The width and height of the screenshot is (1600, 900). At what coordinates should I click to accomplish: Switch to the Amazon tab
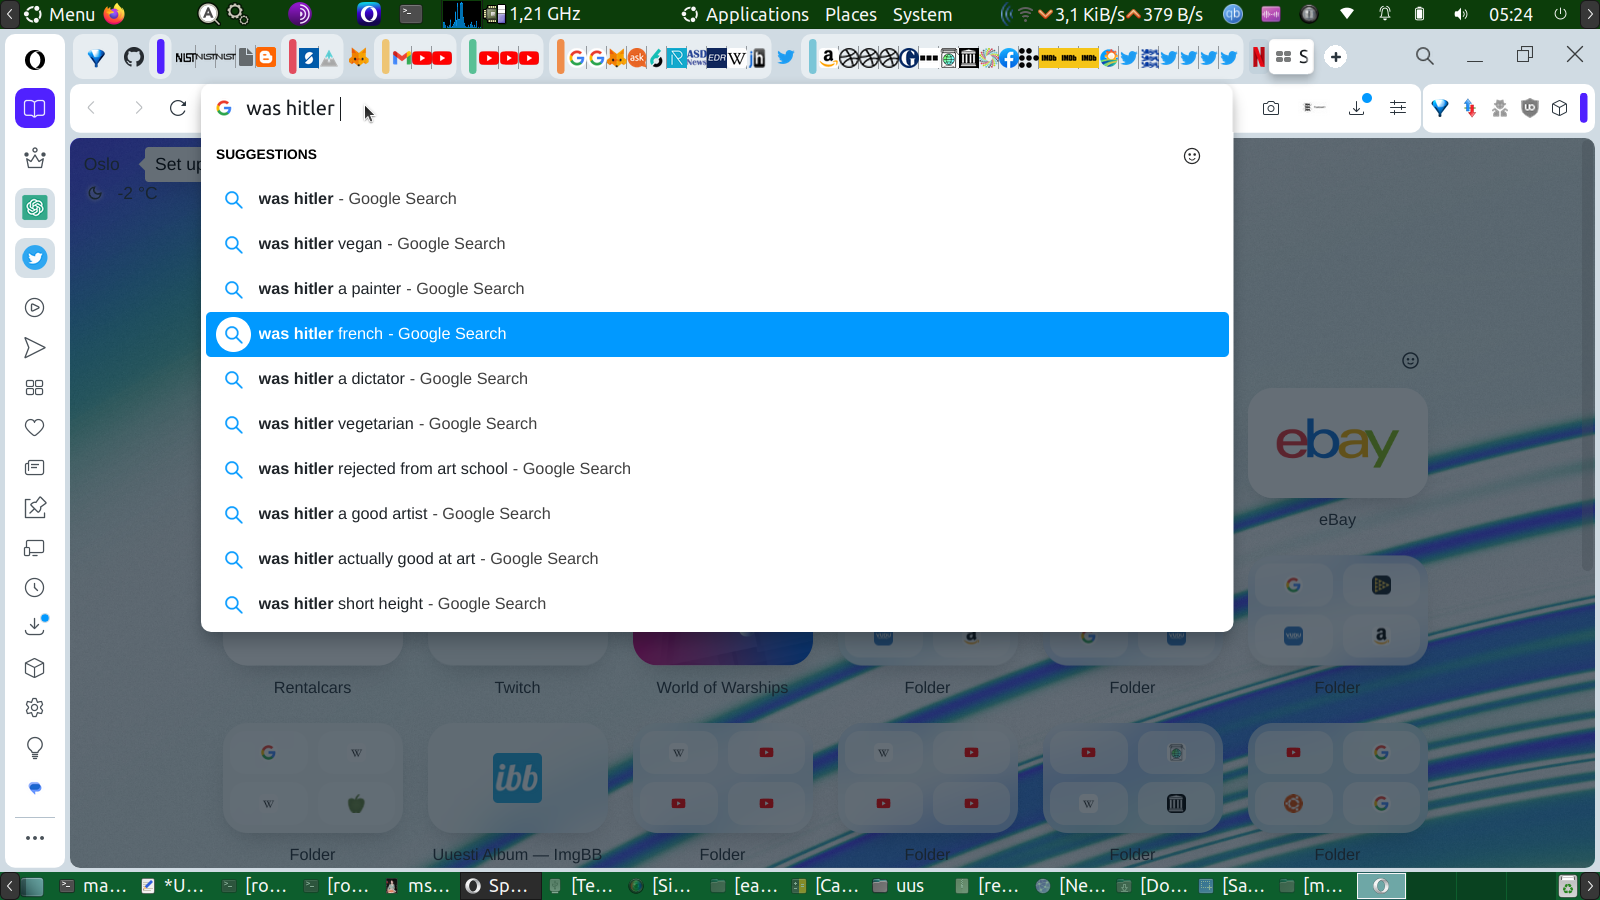828,57
